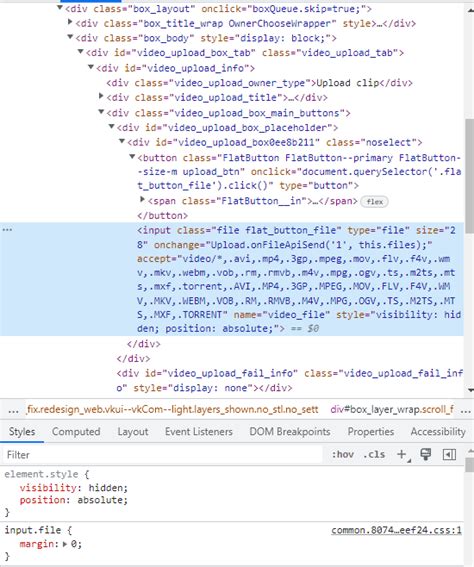Open the Event Listeners tab

[198, 432]
